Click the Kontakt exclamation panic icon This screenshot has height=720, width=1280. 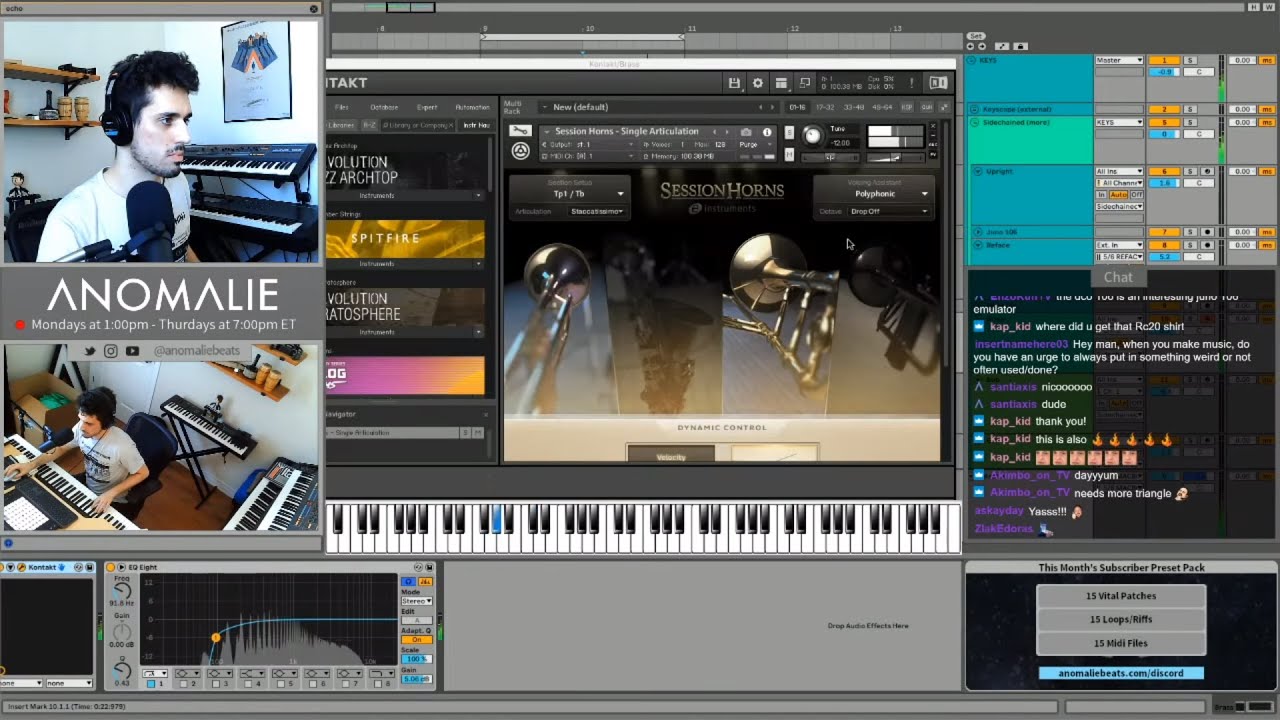coord(911,83)
